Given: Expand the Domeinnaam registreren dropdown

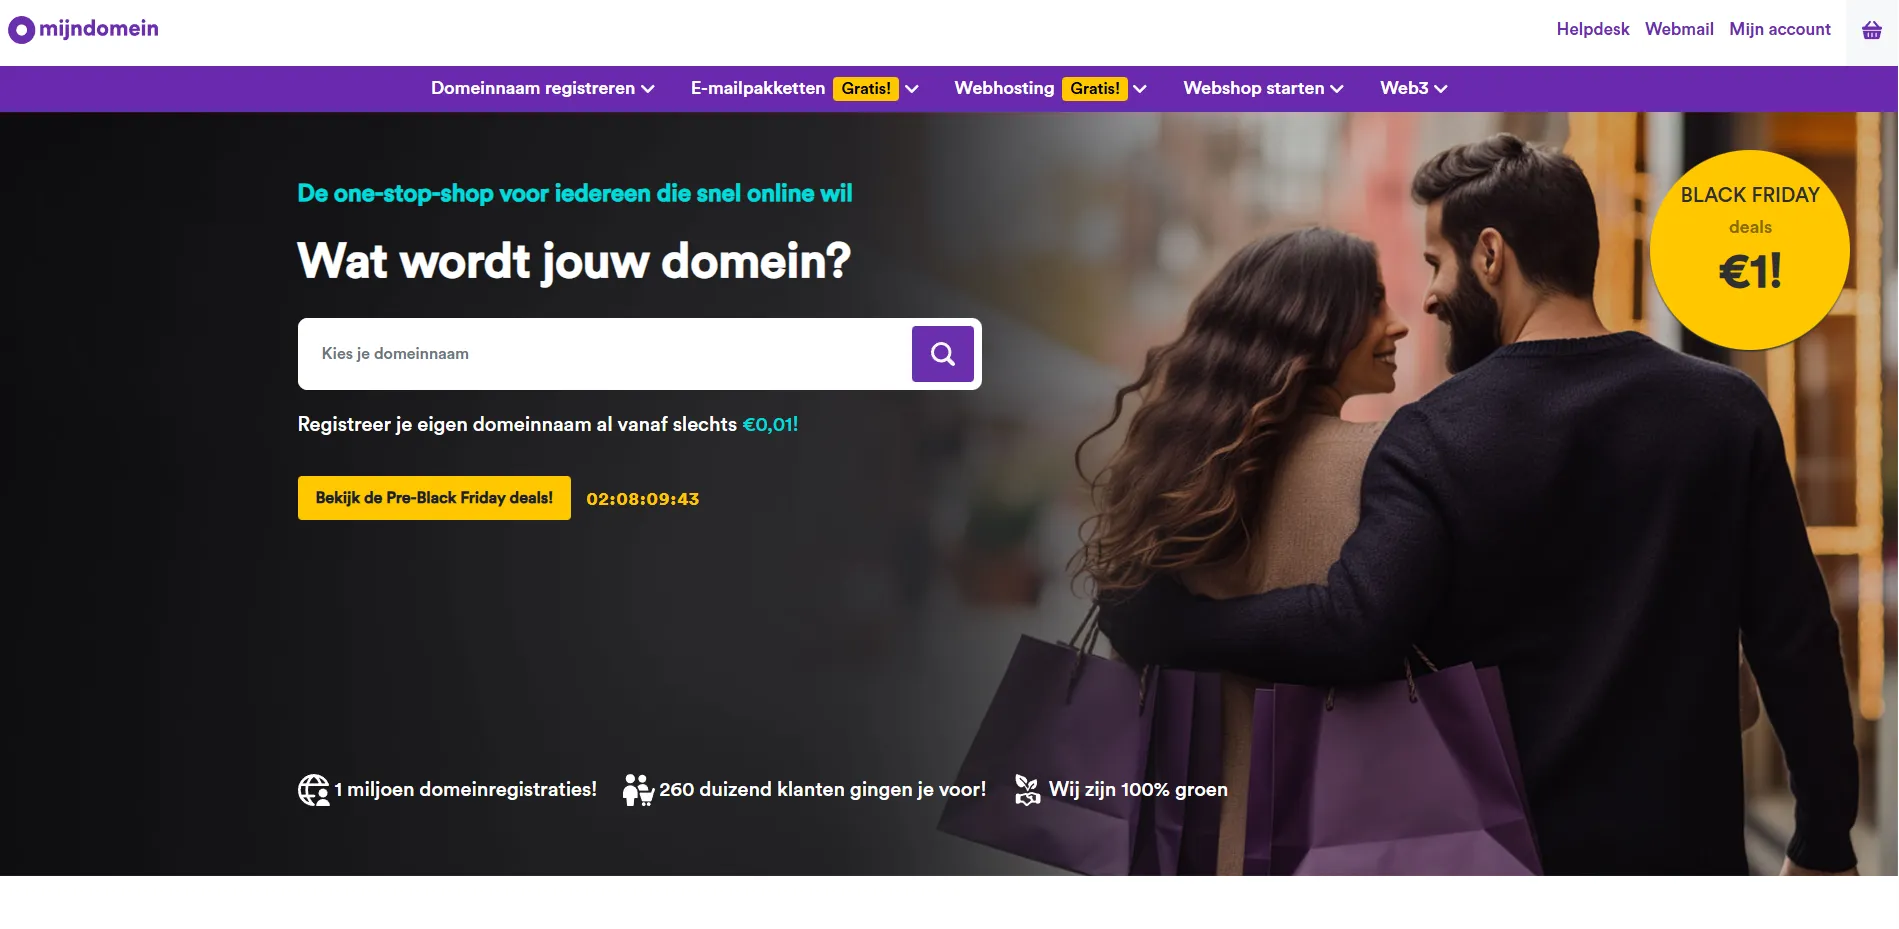Looking at the screenshot, I should pyautogui.click(x=543, y=89).
